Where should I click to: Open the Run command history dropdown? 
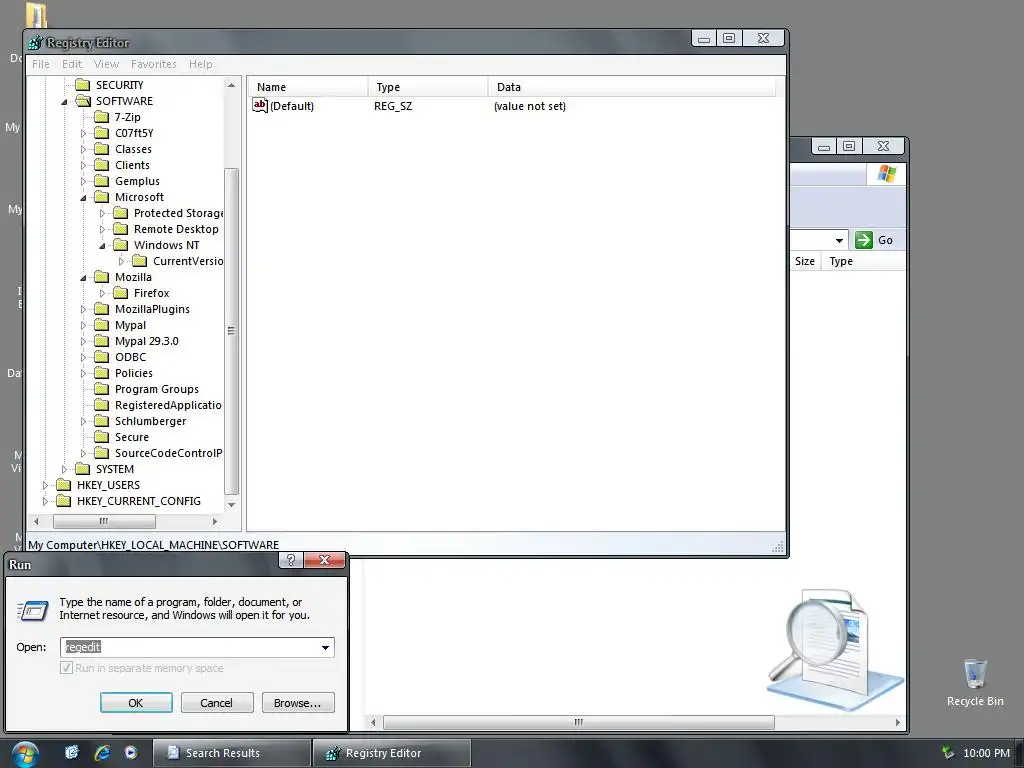[x=325, y=647]
